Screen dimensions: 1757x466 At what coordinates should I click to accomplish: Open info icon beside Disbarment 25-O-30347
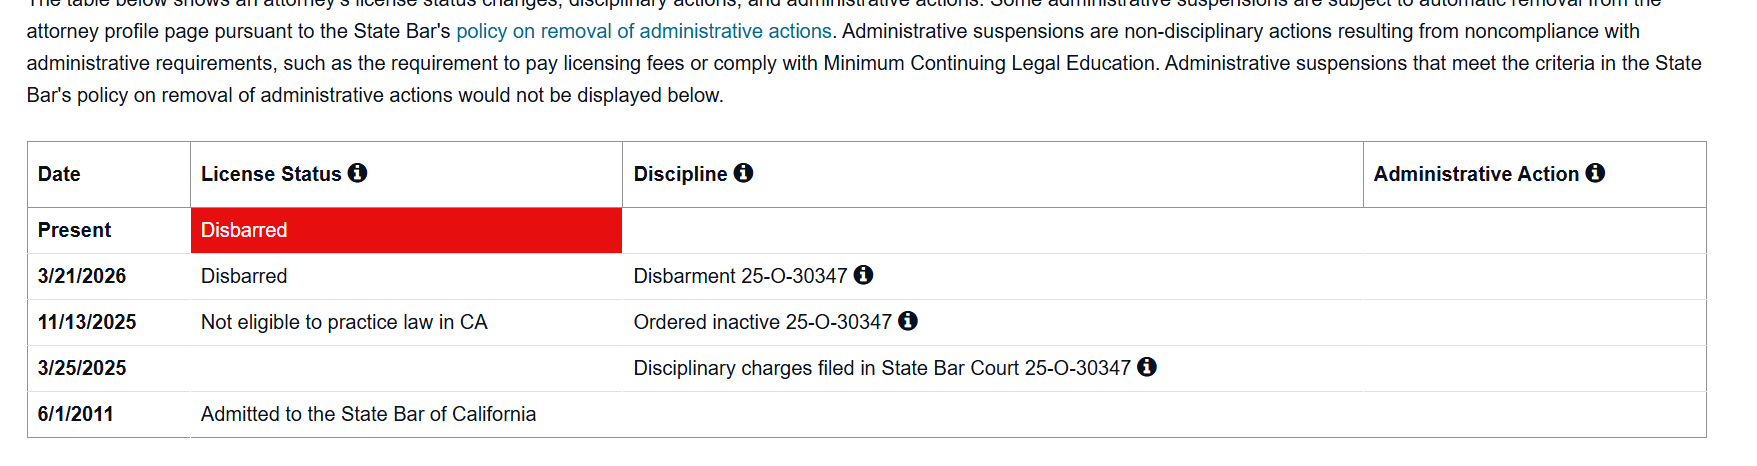864,275
